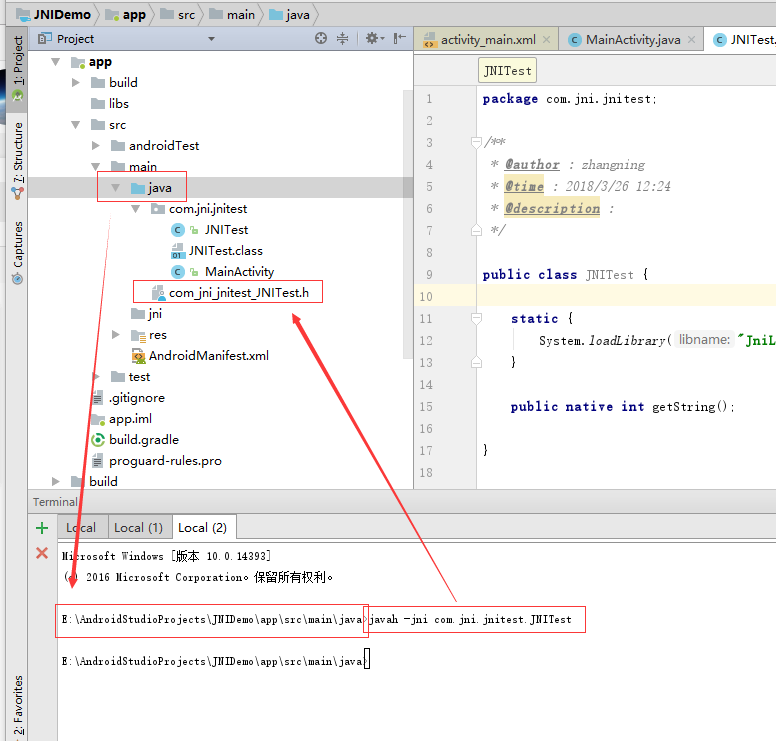Click main in the breadcrumb bar
This screenshot has width=776, height=741.
[232, 15]
